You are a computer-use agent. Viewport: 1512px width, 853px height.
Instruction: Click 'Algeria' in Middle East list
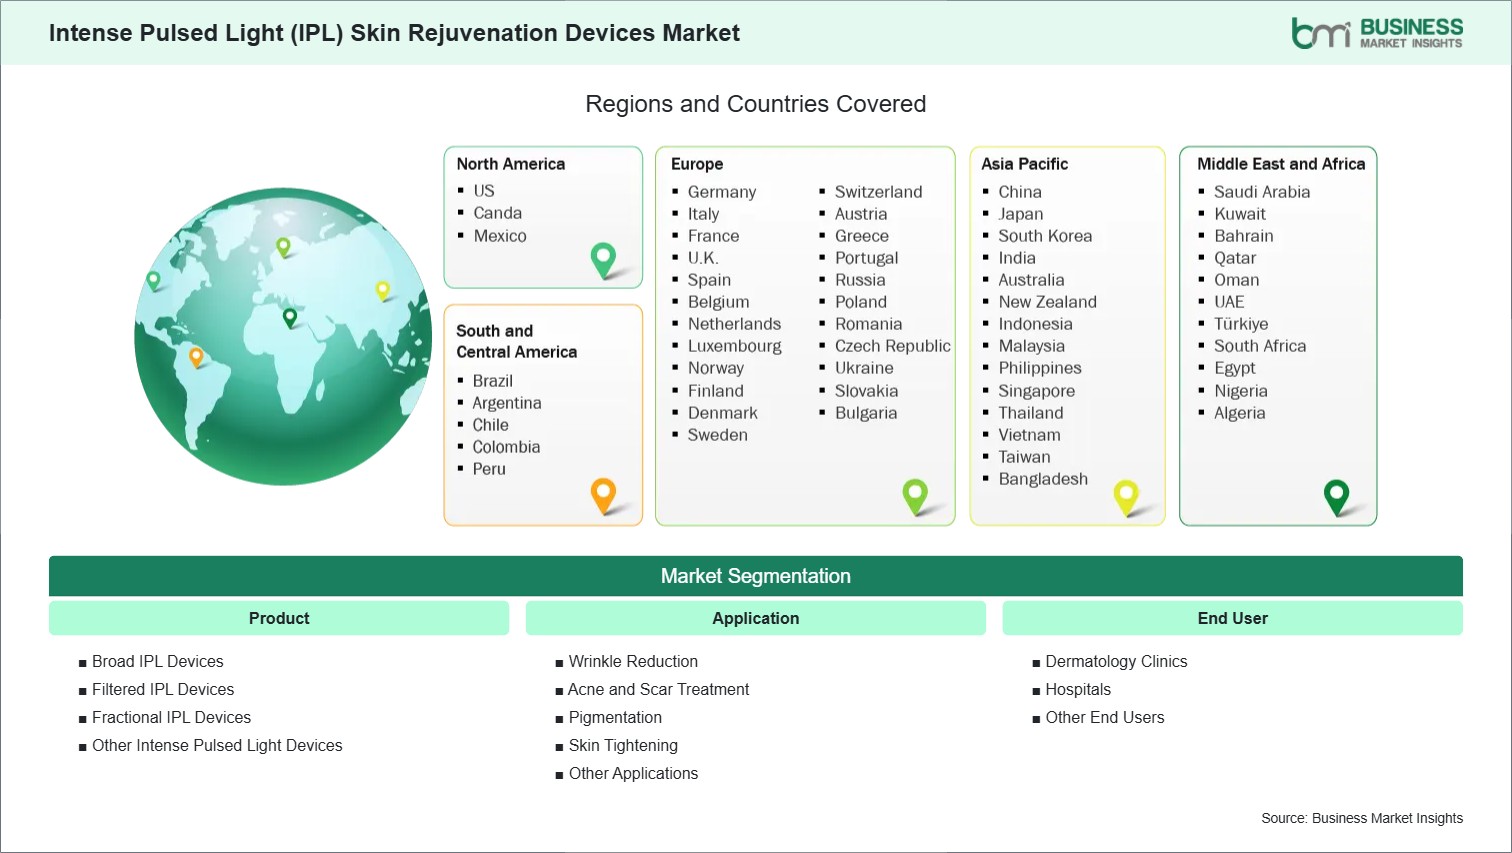(x=1240, y=413)
